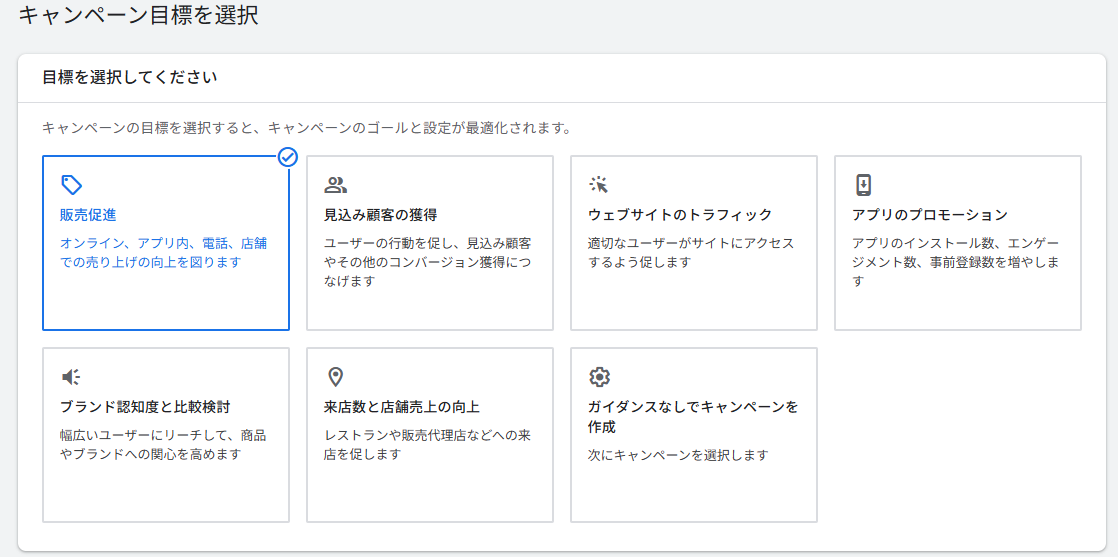Click the gear icon for ガイダンスなしでキャンペーンを作成
The image size is (1118, 557).
click(599, 377)
